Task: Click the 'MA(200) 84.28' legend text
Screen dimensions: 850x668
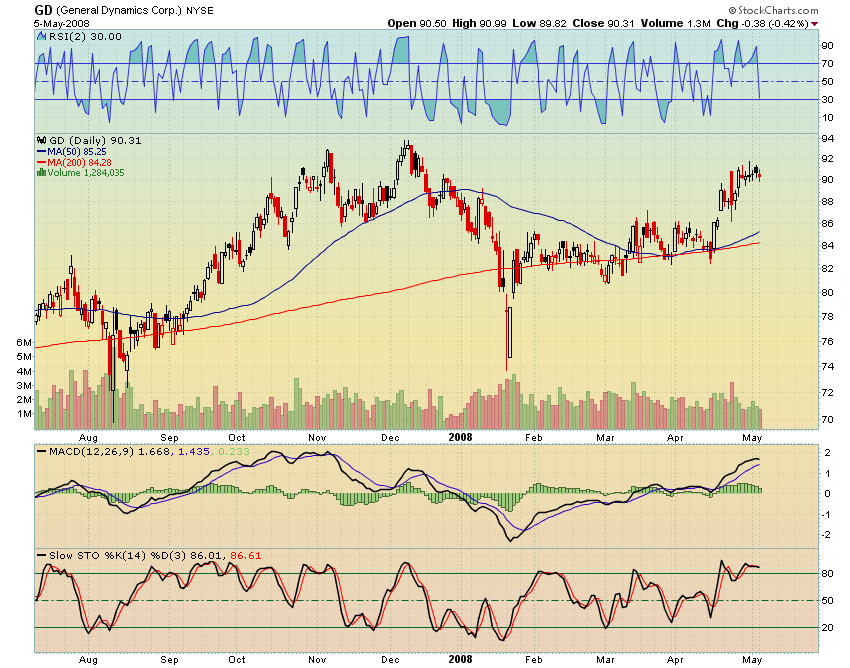Action: pos(80,162)
